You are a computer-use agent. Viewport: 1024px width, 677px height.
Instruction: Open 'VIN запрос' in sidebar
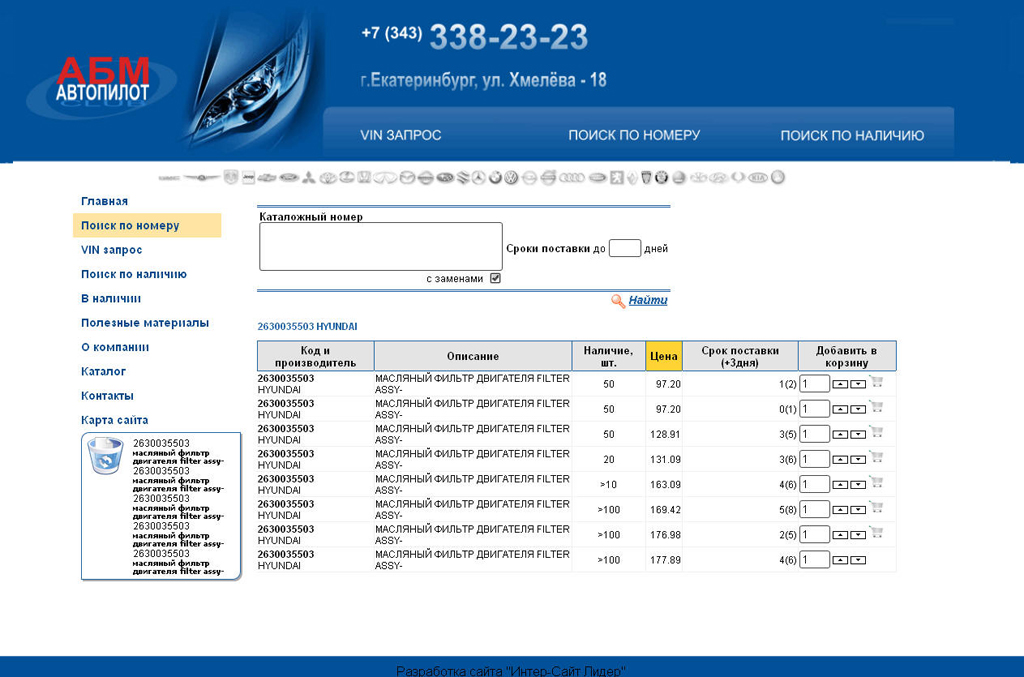point(112,249)
